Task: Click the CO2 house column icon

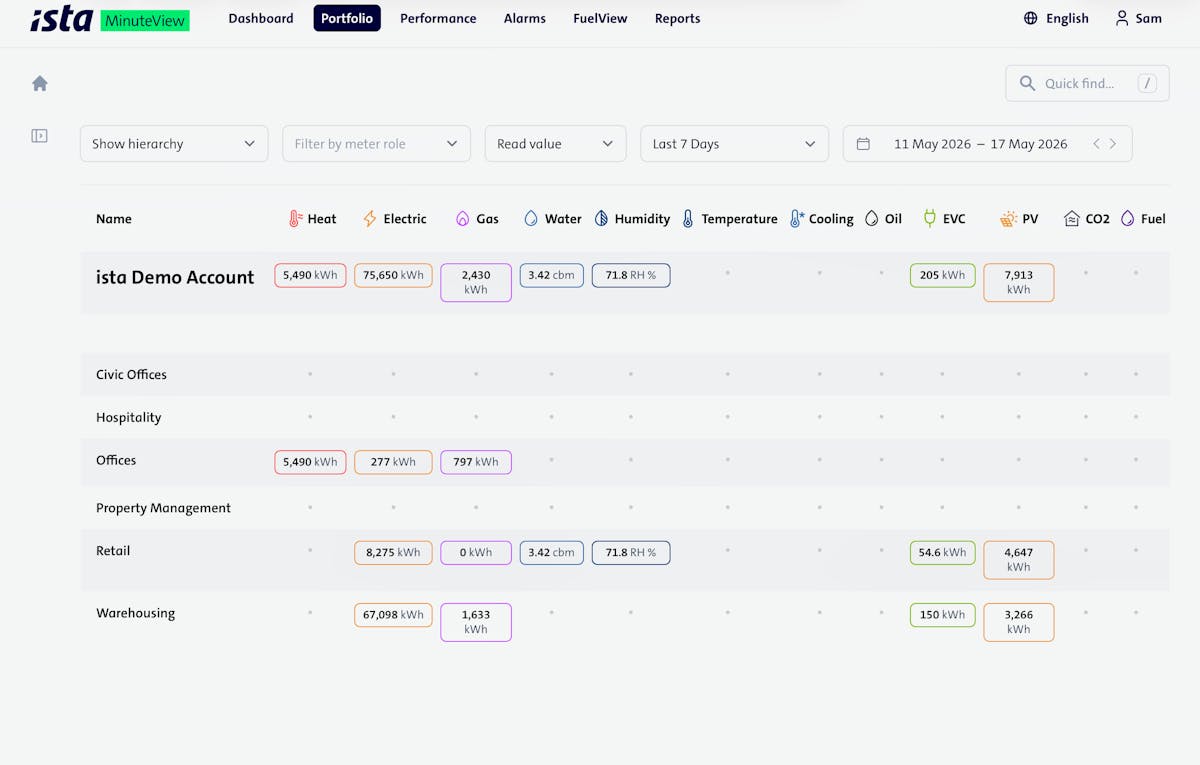Action: coord(1072,219)
